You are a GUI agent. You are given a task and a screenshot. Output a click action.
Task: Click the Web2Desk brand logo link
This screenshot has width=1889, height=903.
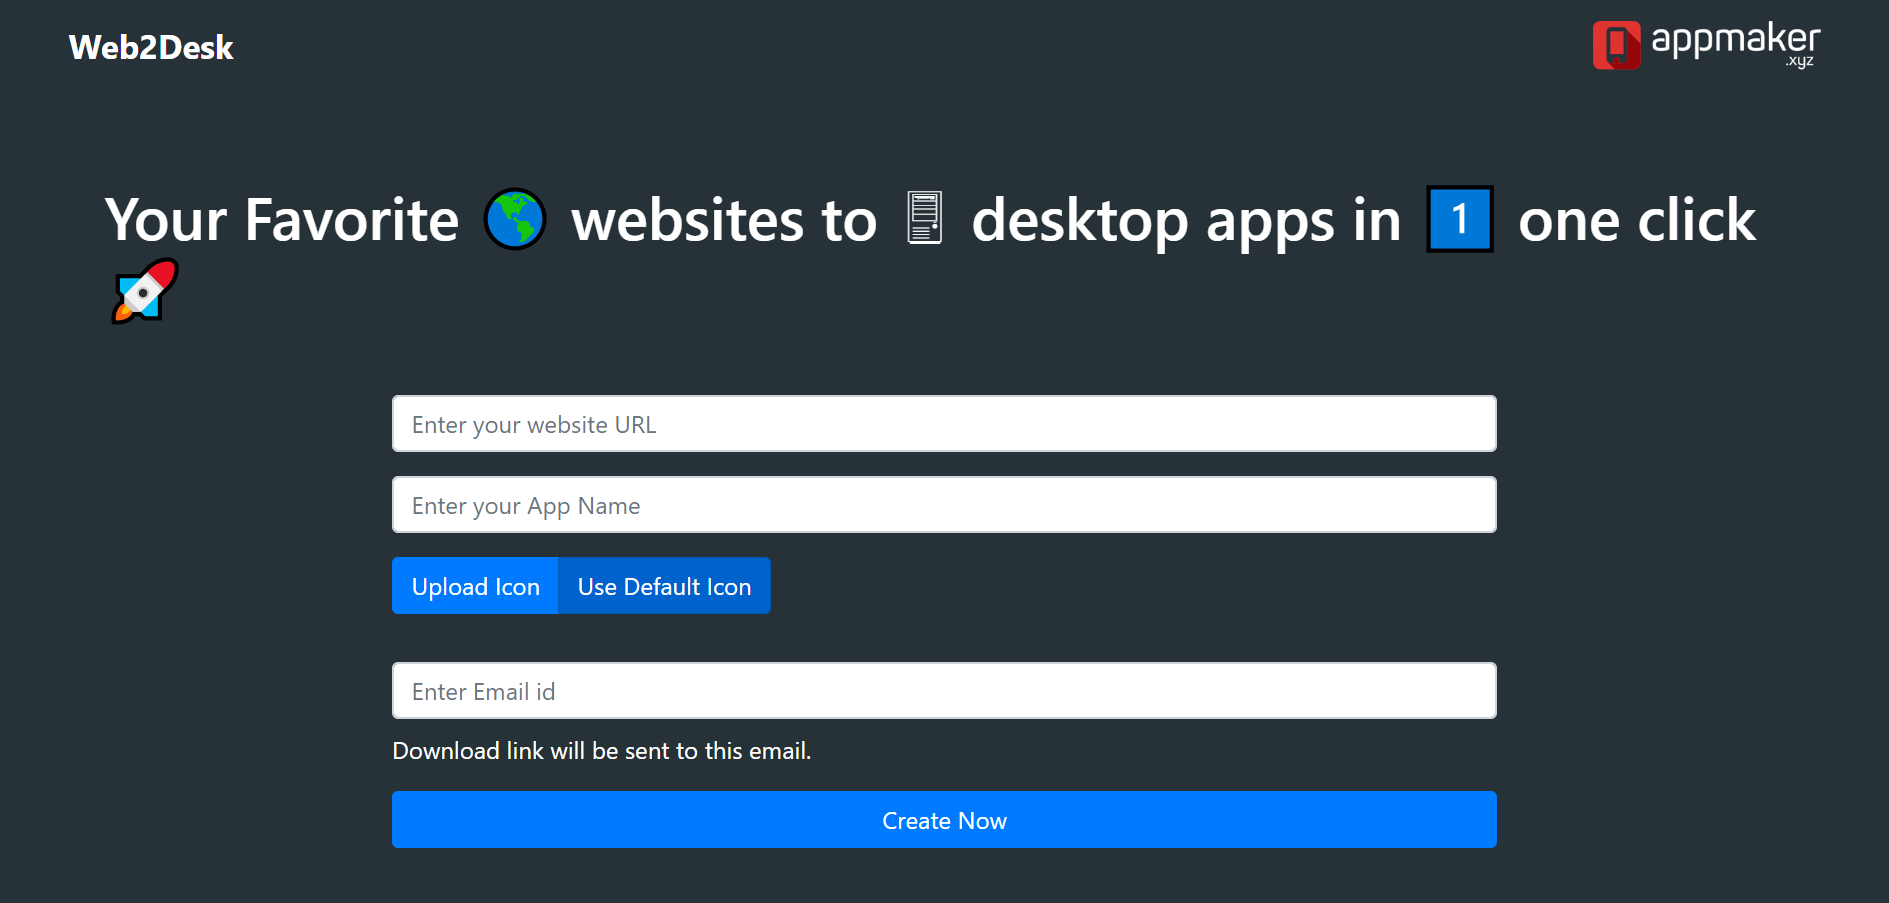(x=151, y=47)
